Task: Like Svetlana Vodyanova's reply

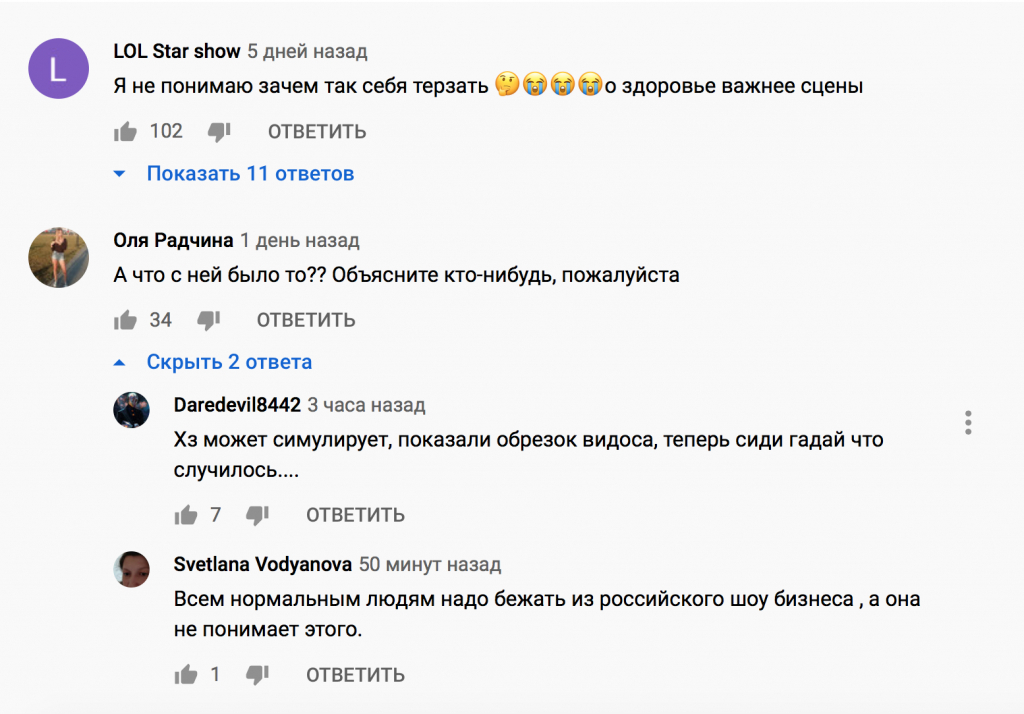Action: [x=185, y=675]
